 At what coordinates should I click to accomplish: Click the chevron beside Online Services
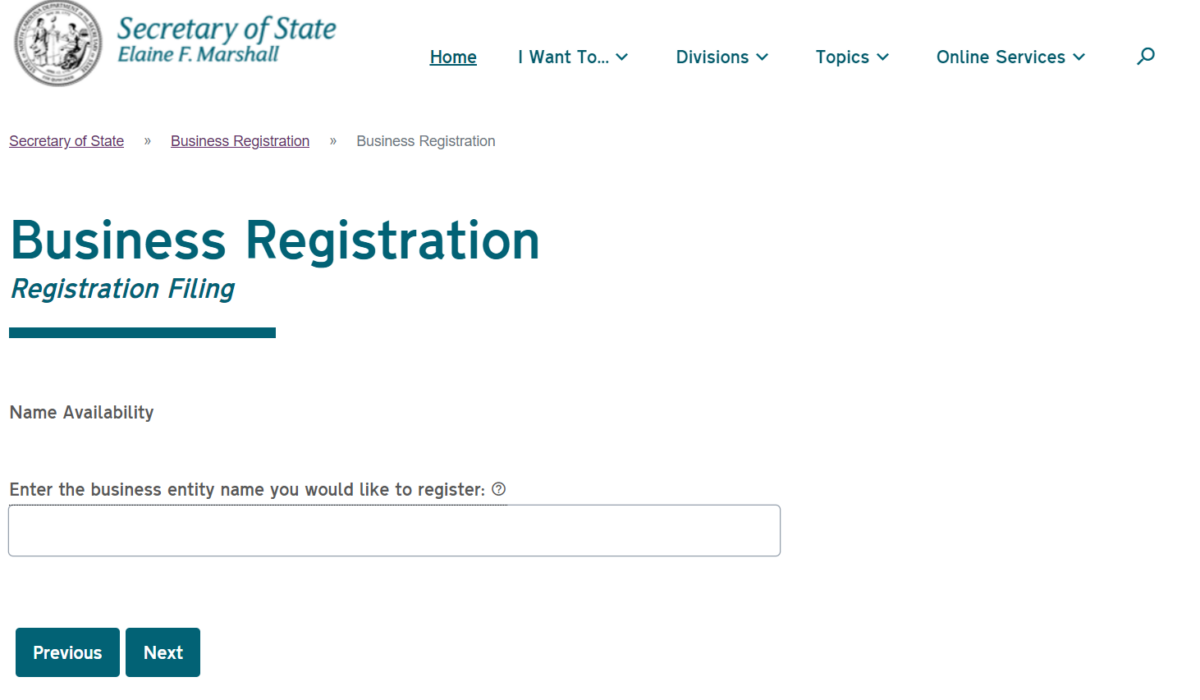tap(1081, 57)
